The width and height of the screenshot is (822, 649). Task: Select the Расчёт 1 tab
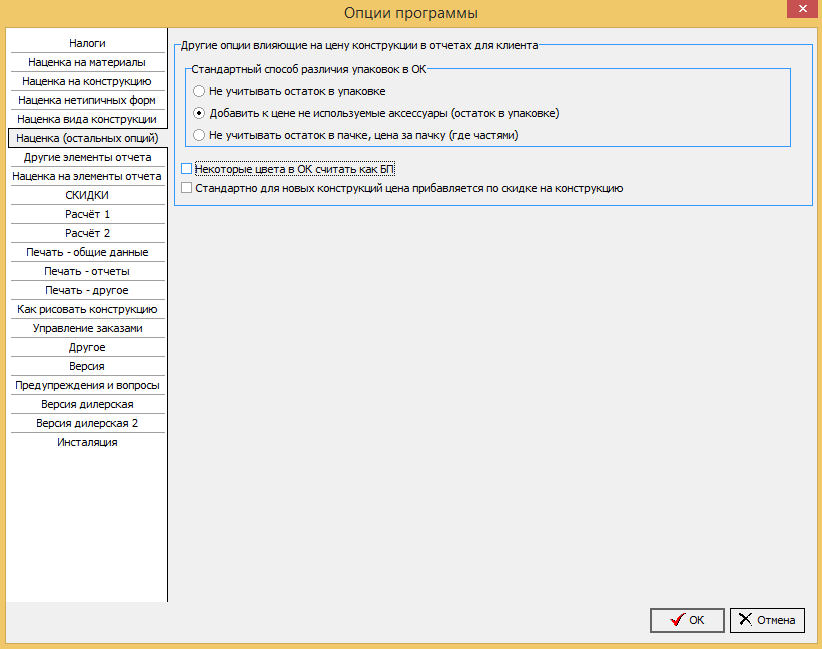pos(87,214)
